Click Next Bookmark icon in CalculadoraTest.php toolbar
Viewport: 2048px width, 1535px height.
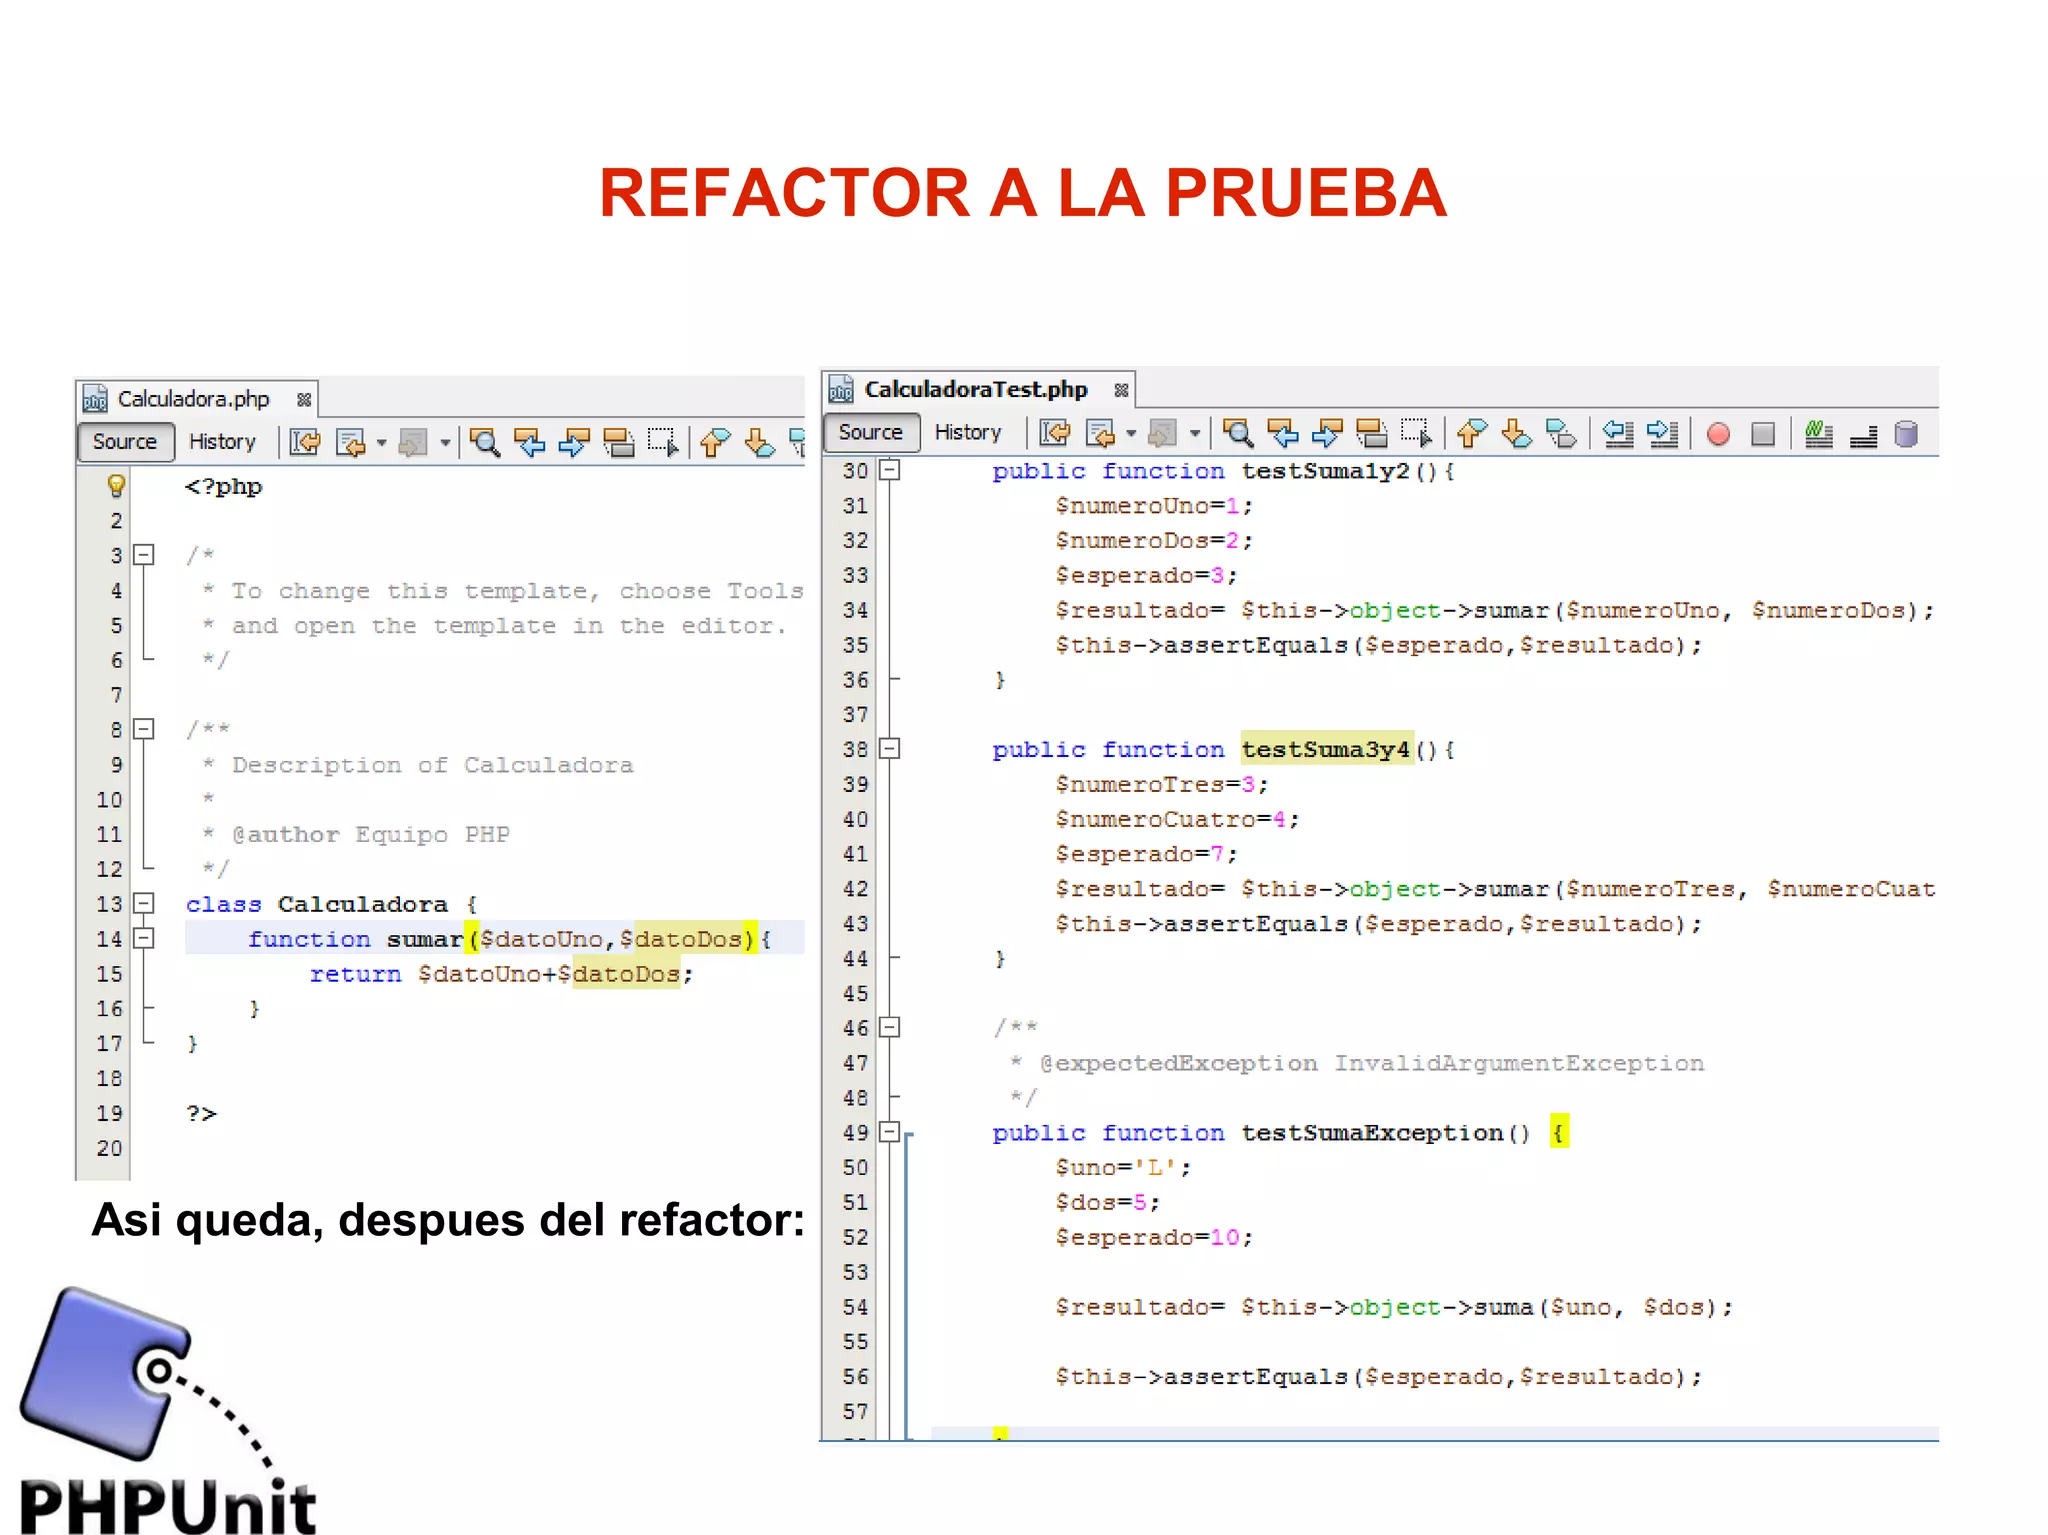tap(1516, 433)
